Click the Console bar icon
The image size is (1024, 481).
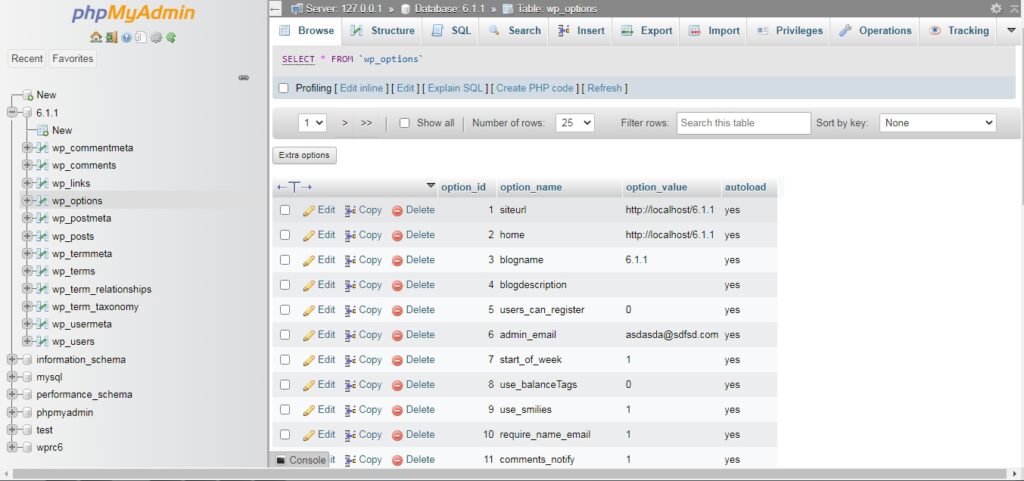pos(281,460)
